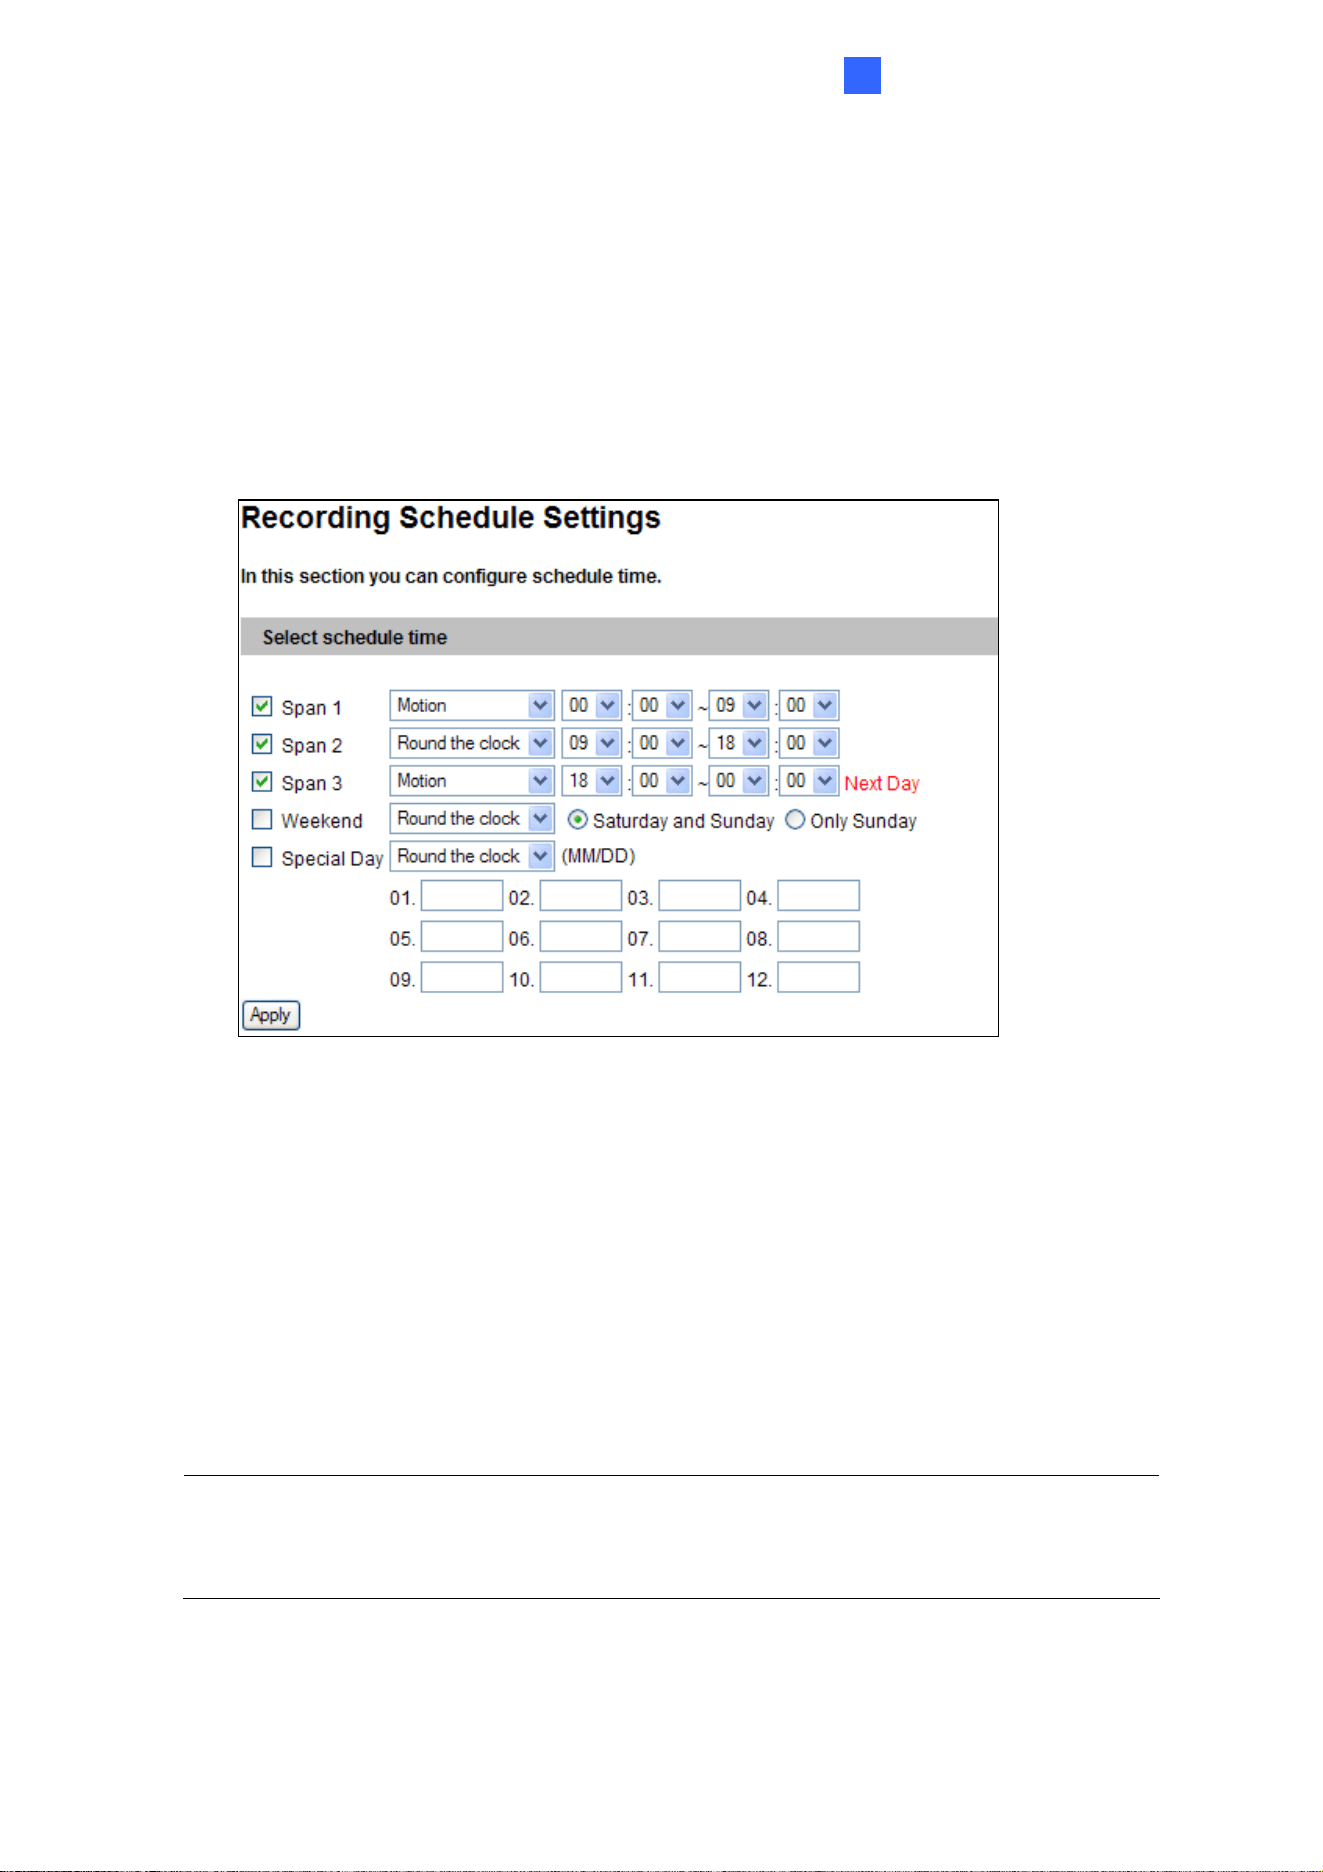Open Span 3 start hour dropdown
This screenshot has width=1323, height=1872.
[x=592, y=781]
